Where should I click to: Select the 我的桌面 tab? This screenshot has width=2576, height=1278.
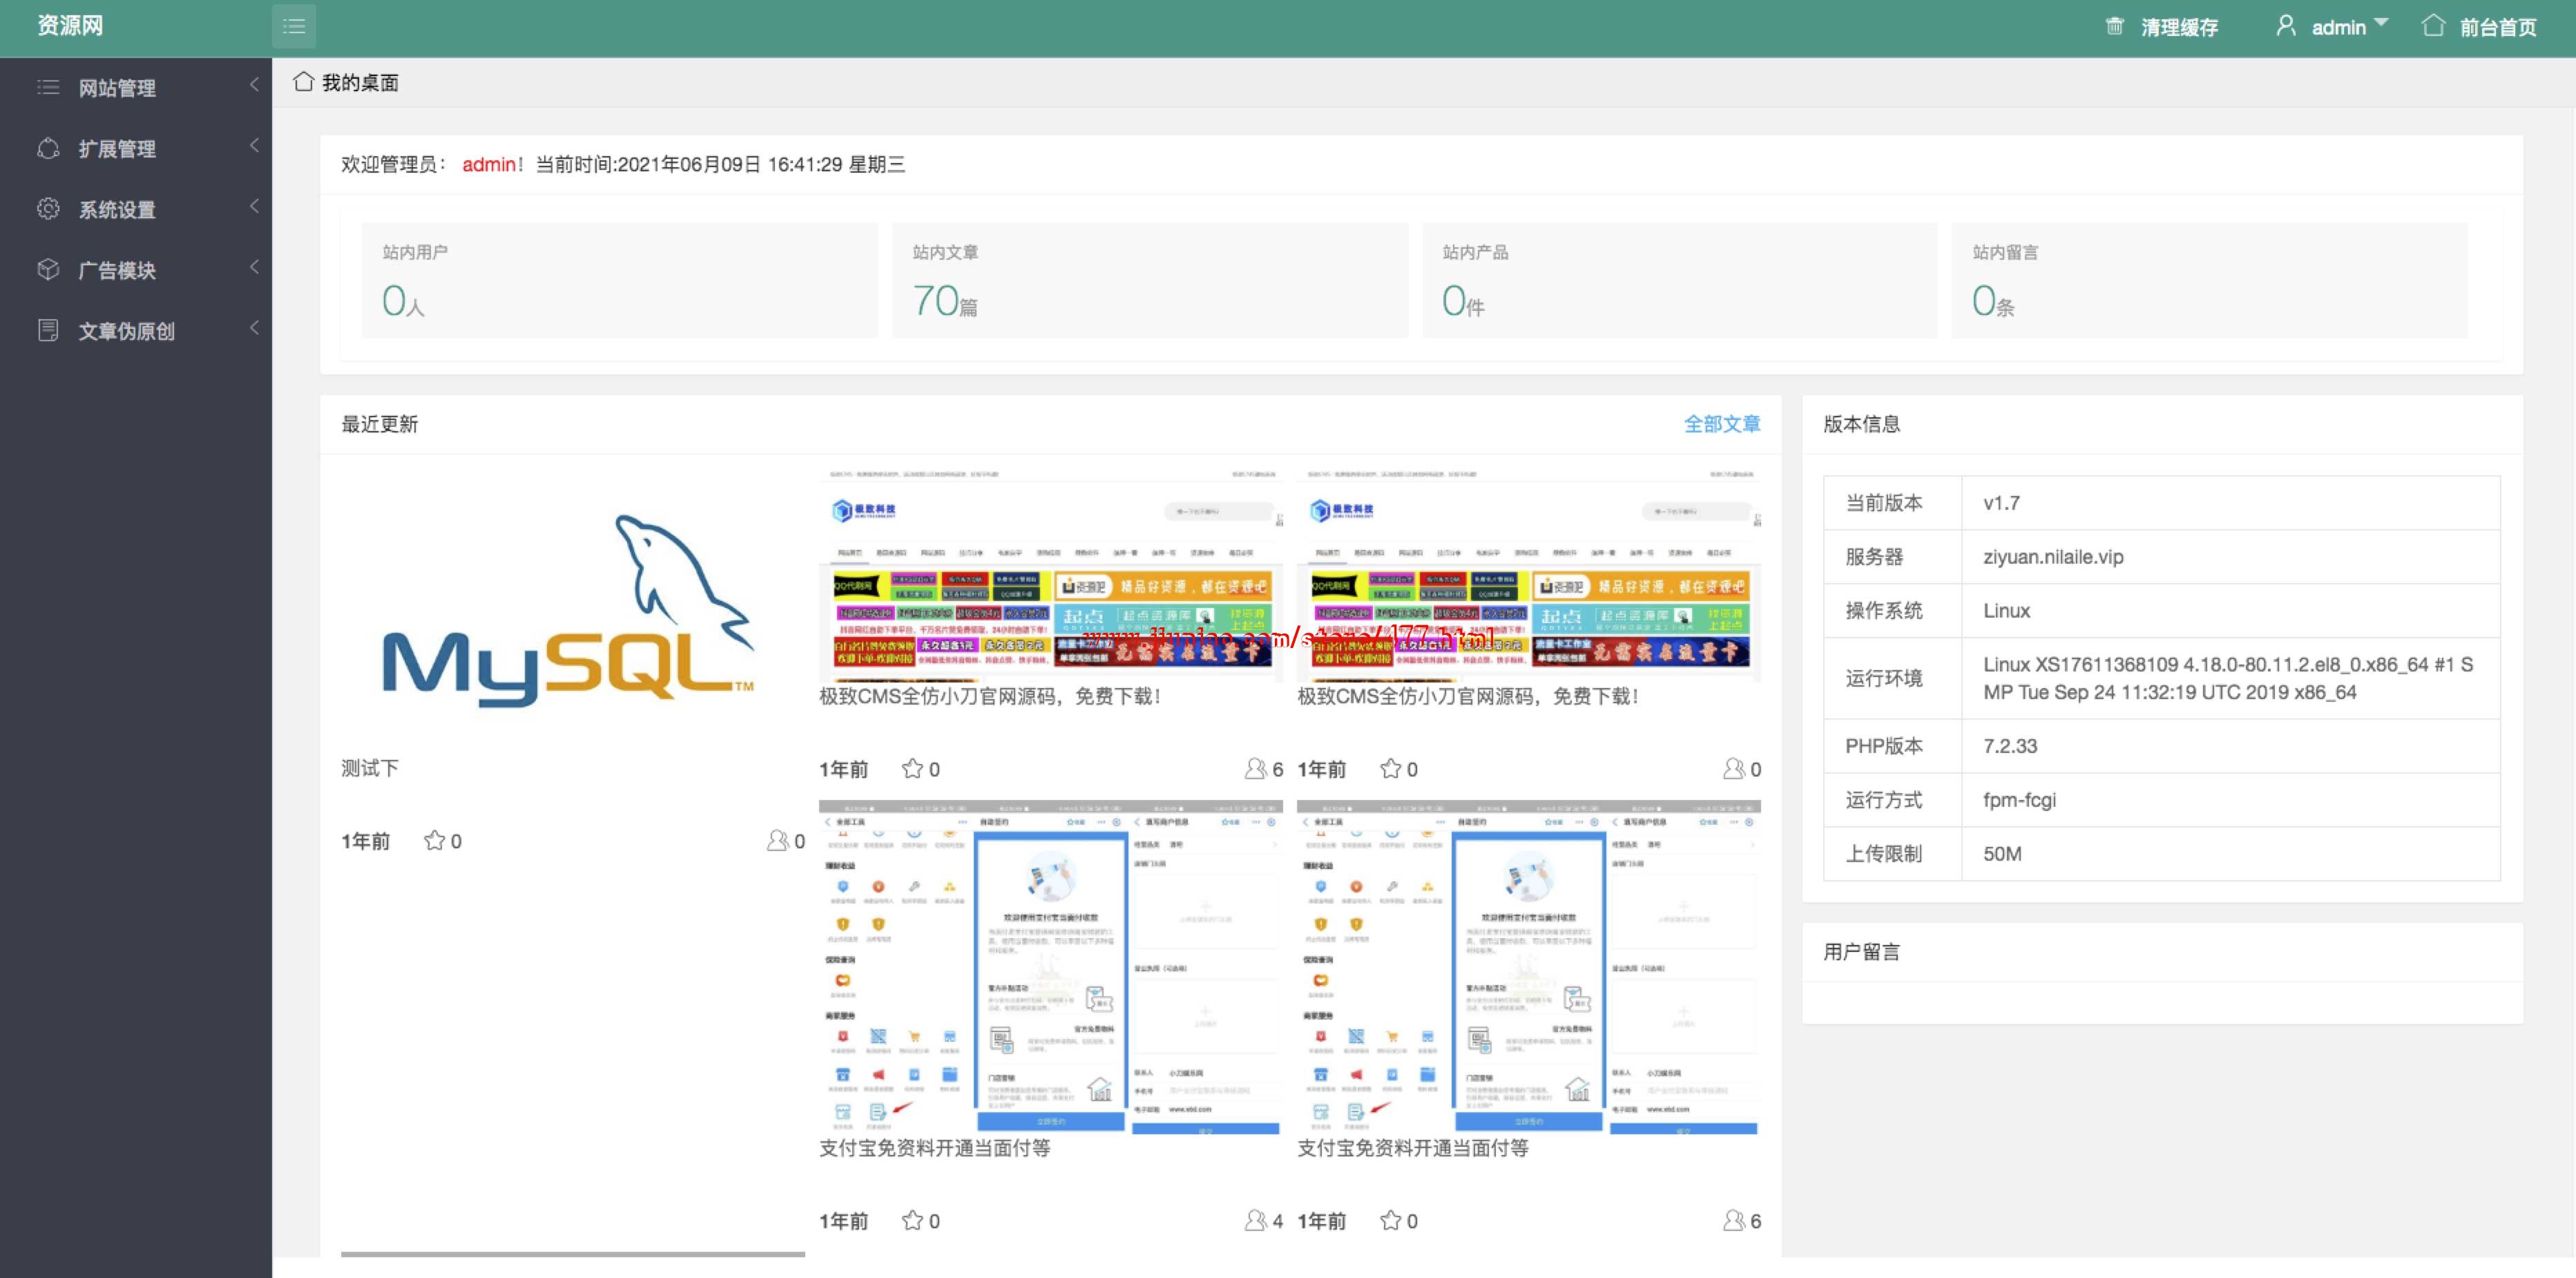(360, 83)
